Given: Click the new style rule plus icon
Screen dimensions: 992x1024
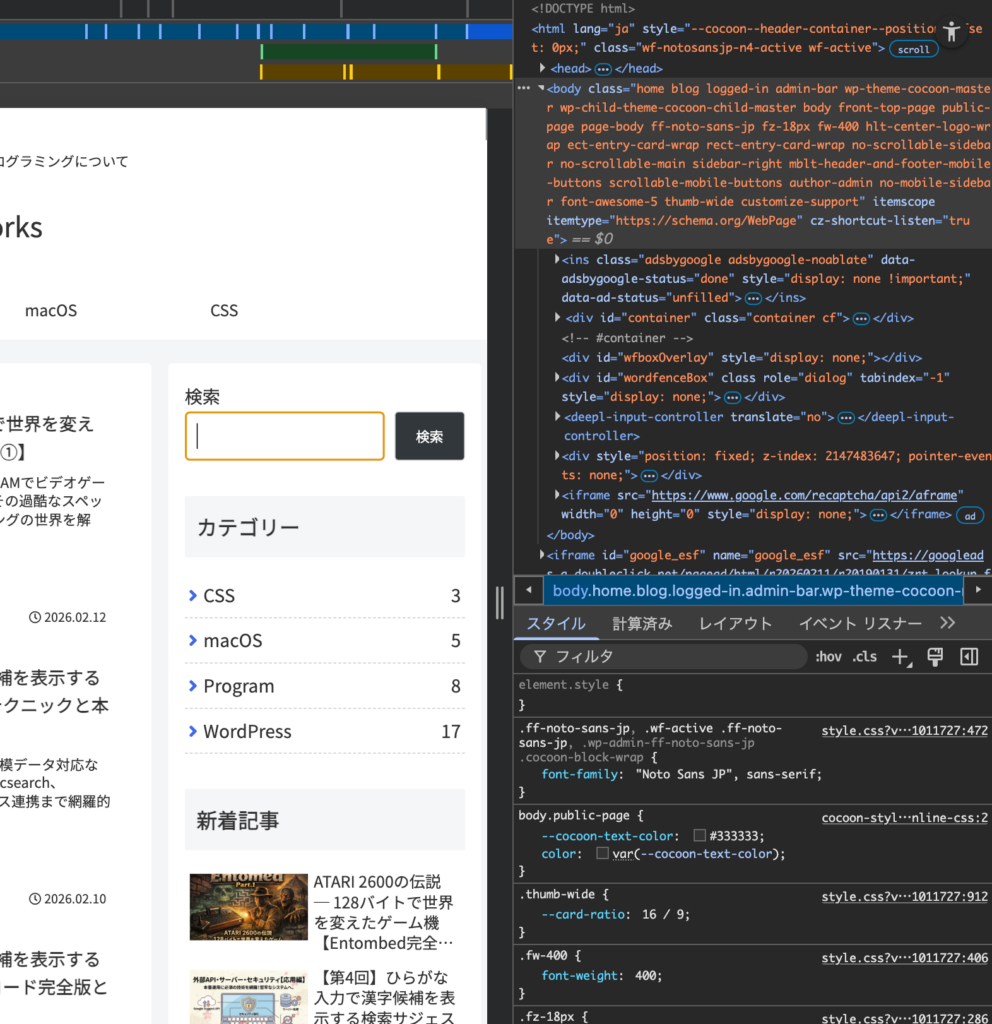Looking at the screenshot, I should [900, 657].
